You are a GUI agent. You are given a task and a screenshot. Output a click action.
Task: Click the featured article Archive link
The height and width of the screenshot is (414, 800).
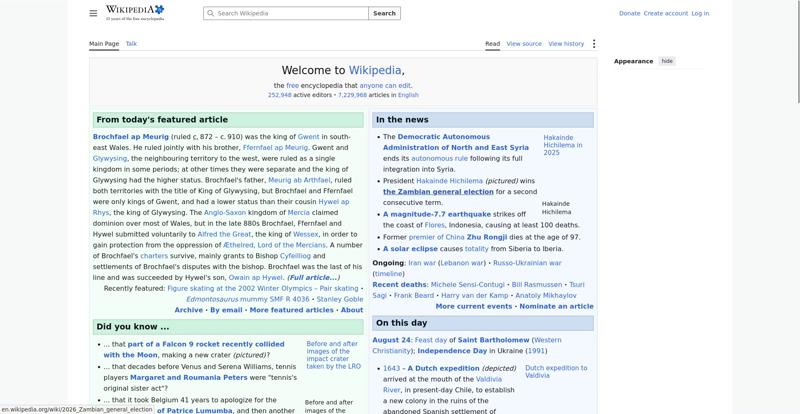click(x=188, y=310)
